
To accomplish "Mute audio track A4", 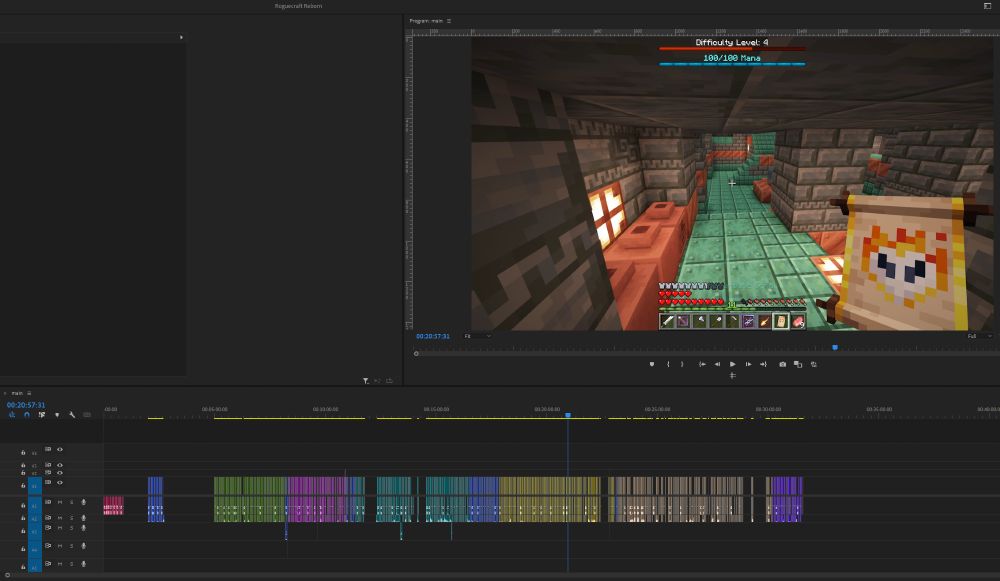I will click(x=60, y=546).
